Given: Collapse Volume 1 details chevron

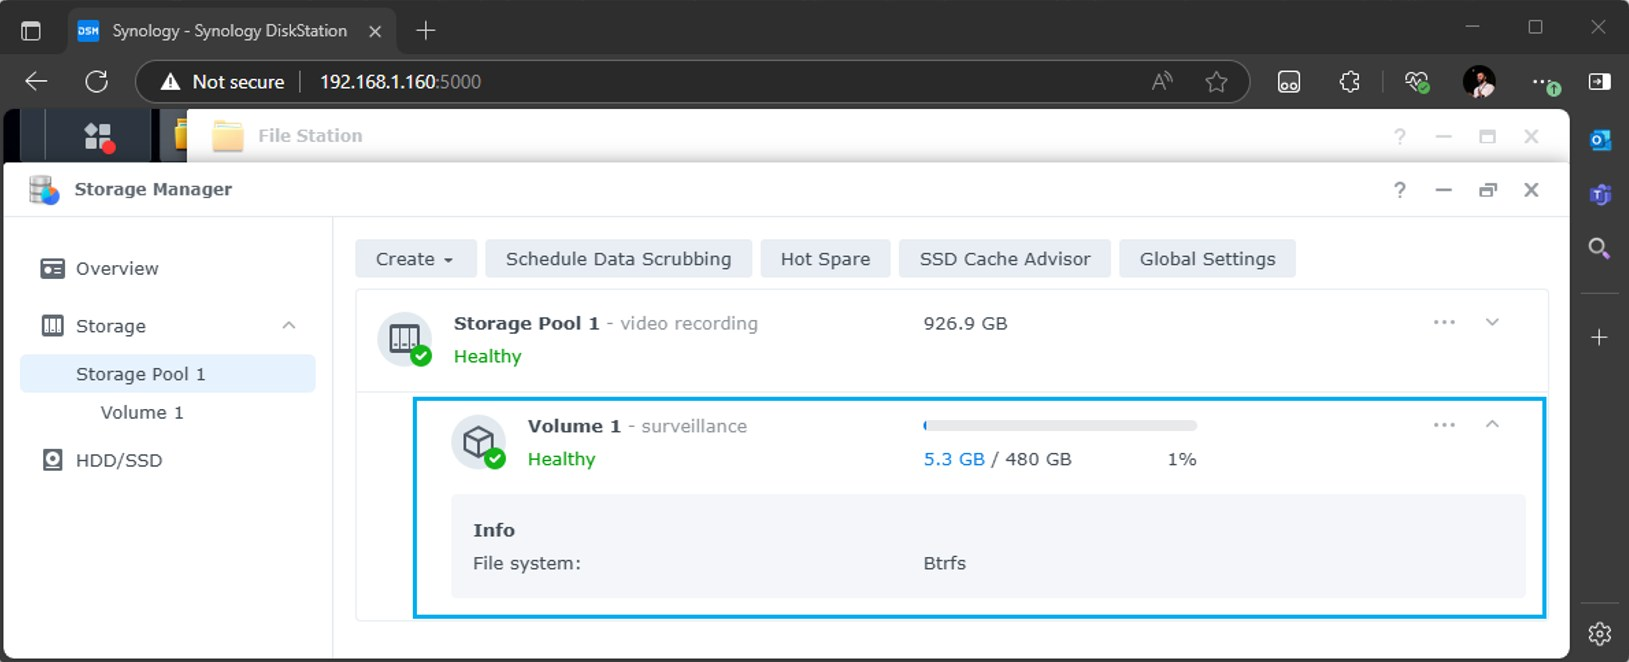Looking at the screenshot, I should click(x=1492, y=424).
